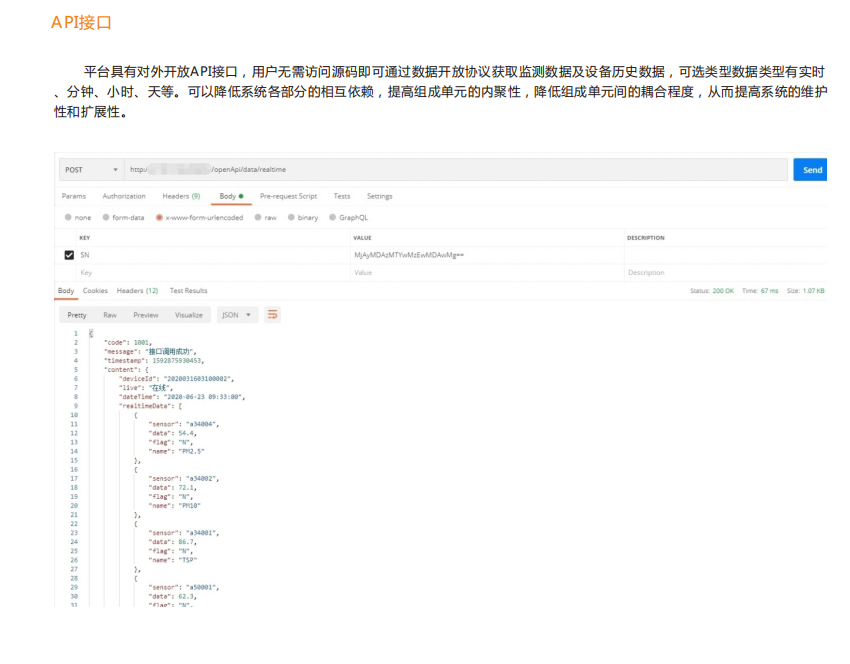
Task: Click the request URL input field
Action: [450, 170]
